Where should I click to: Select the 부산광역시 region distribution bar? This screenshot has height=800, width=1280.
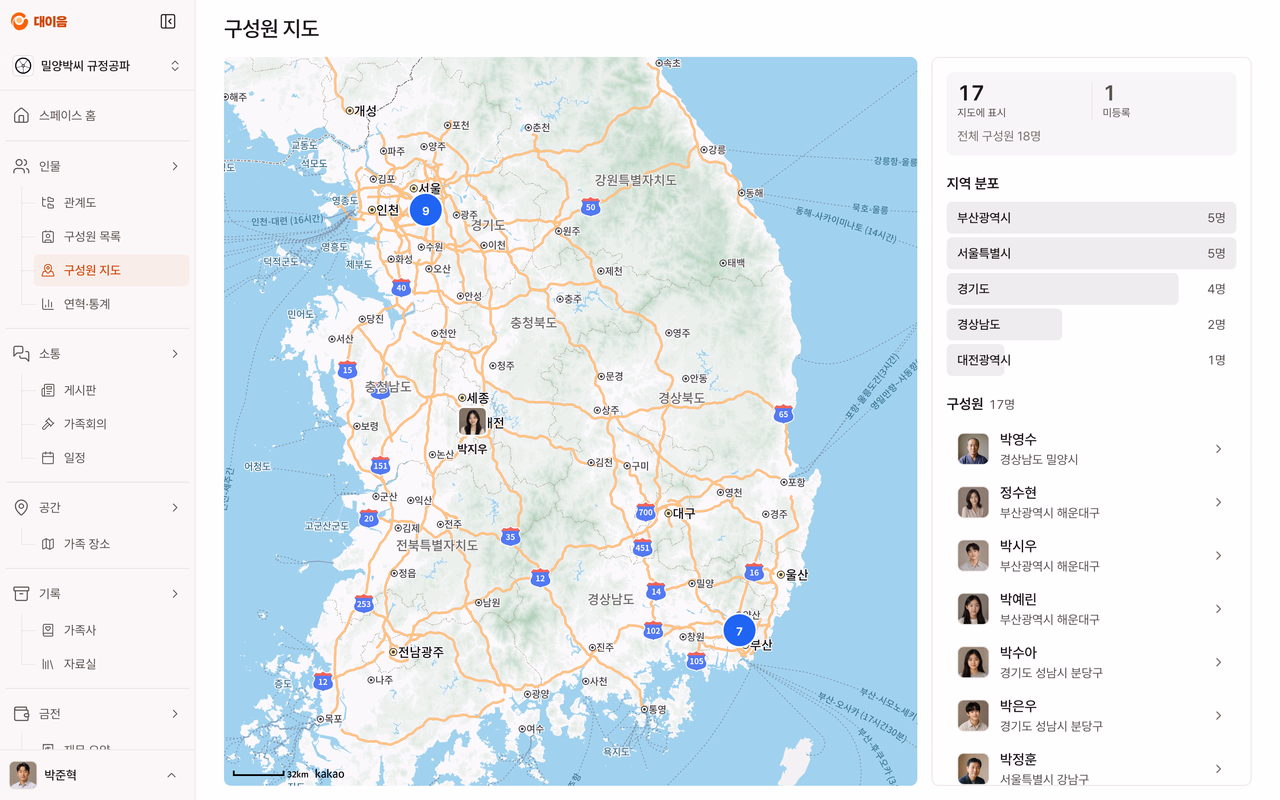(x=1091, y=217)
